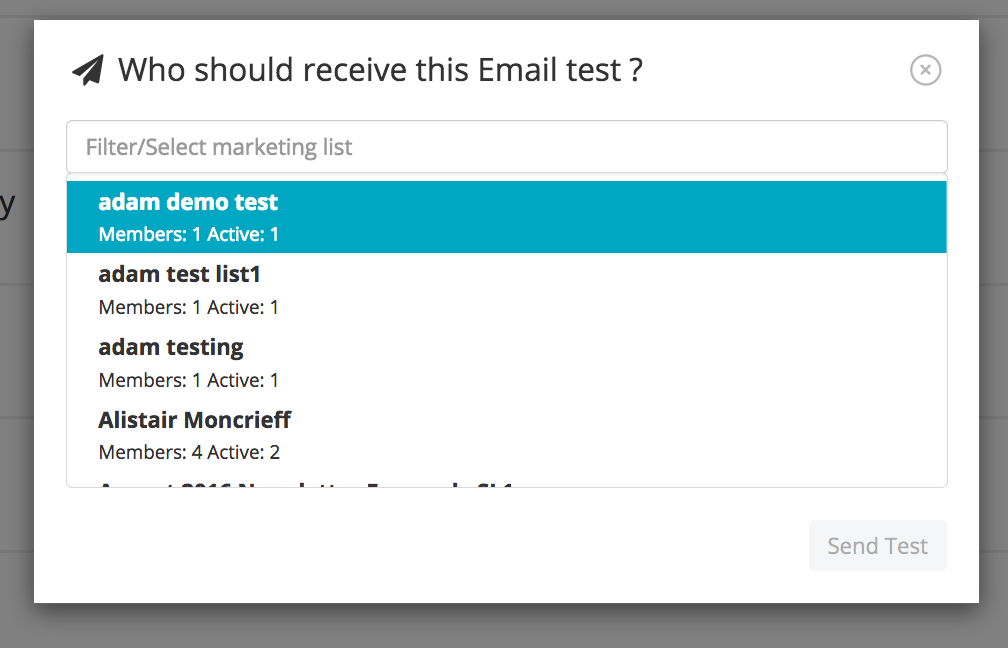The width and height of the screenshot is (1008, 648).
Task: Click the word Email in dialog heading
Action: [x=518, y=69]
